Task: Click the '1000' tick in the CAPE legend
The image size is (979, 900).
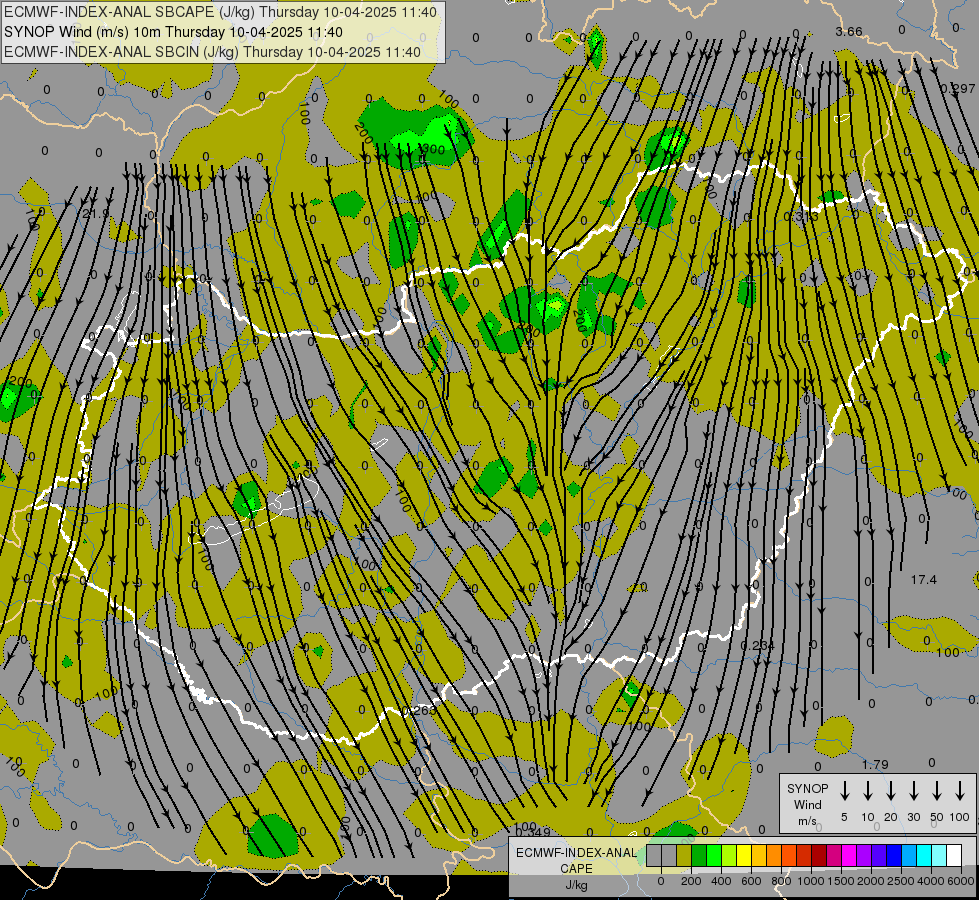Action: pyautogui.click(x=811, y=881)
